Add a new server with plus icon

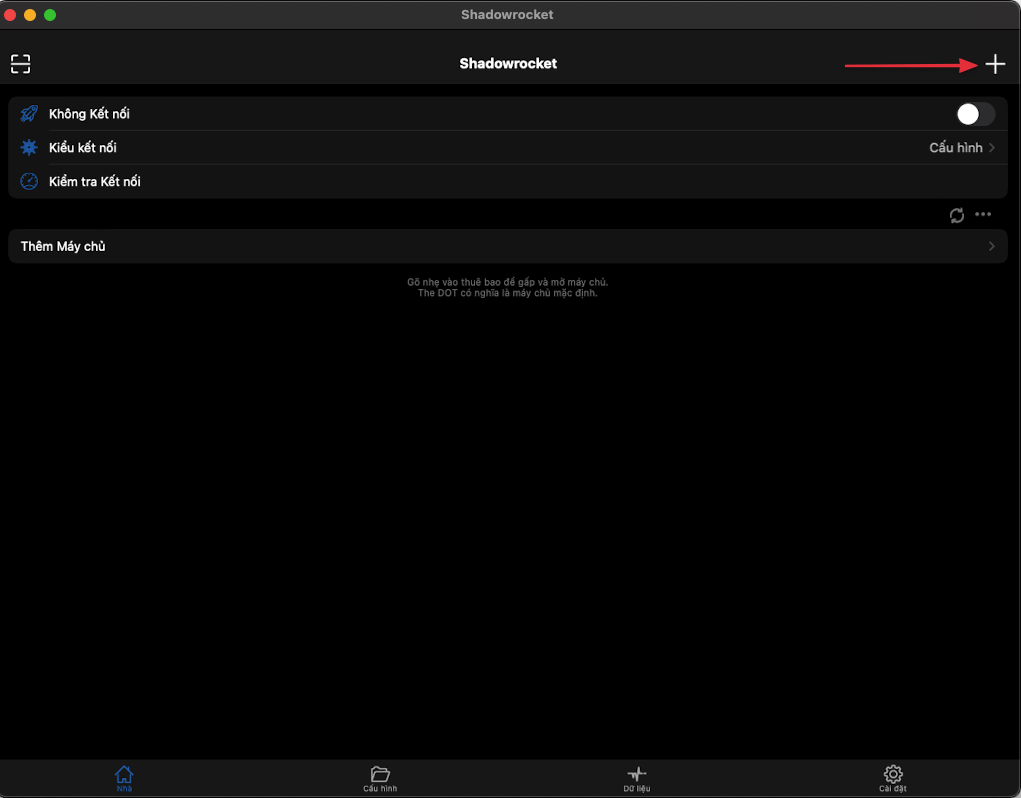tap(995, 64)
